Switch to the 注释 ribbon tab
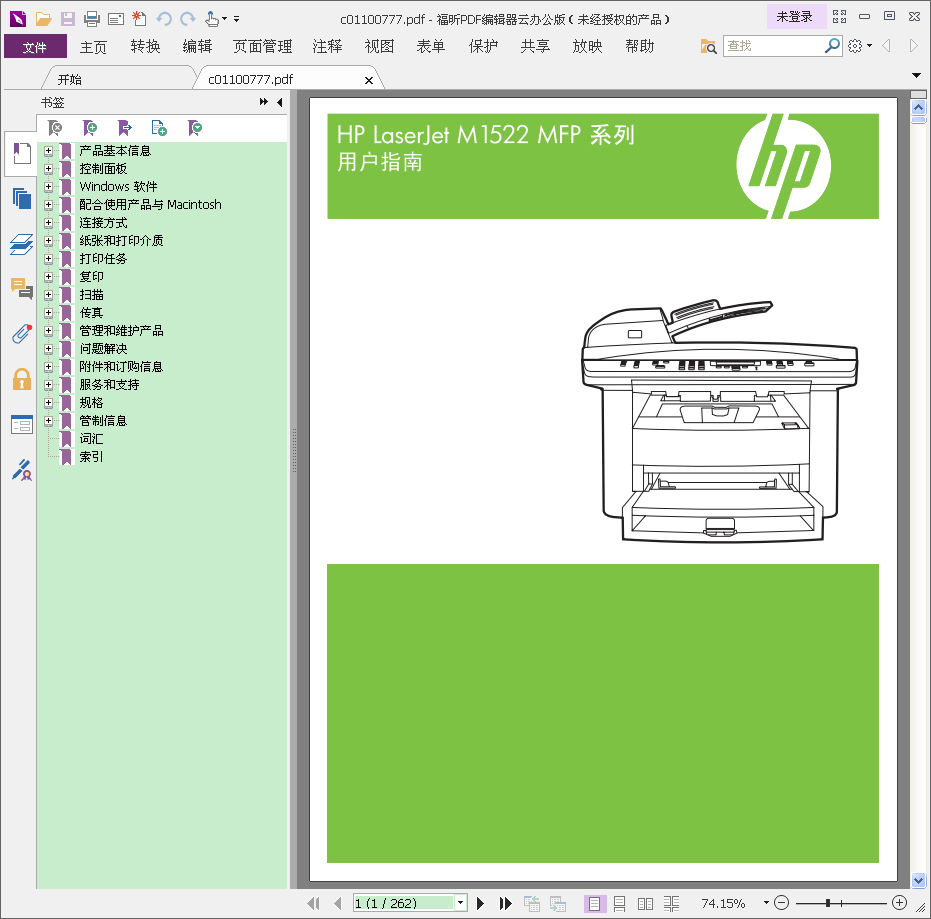931x919 pixels. (327, 46)
